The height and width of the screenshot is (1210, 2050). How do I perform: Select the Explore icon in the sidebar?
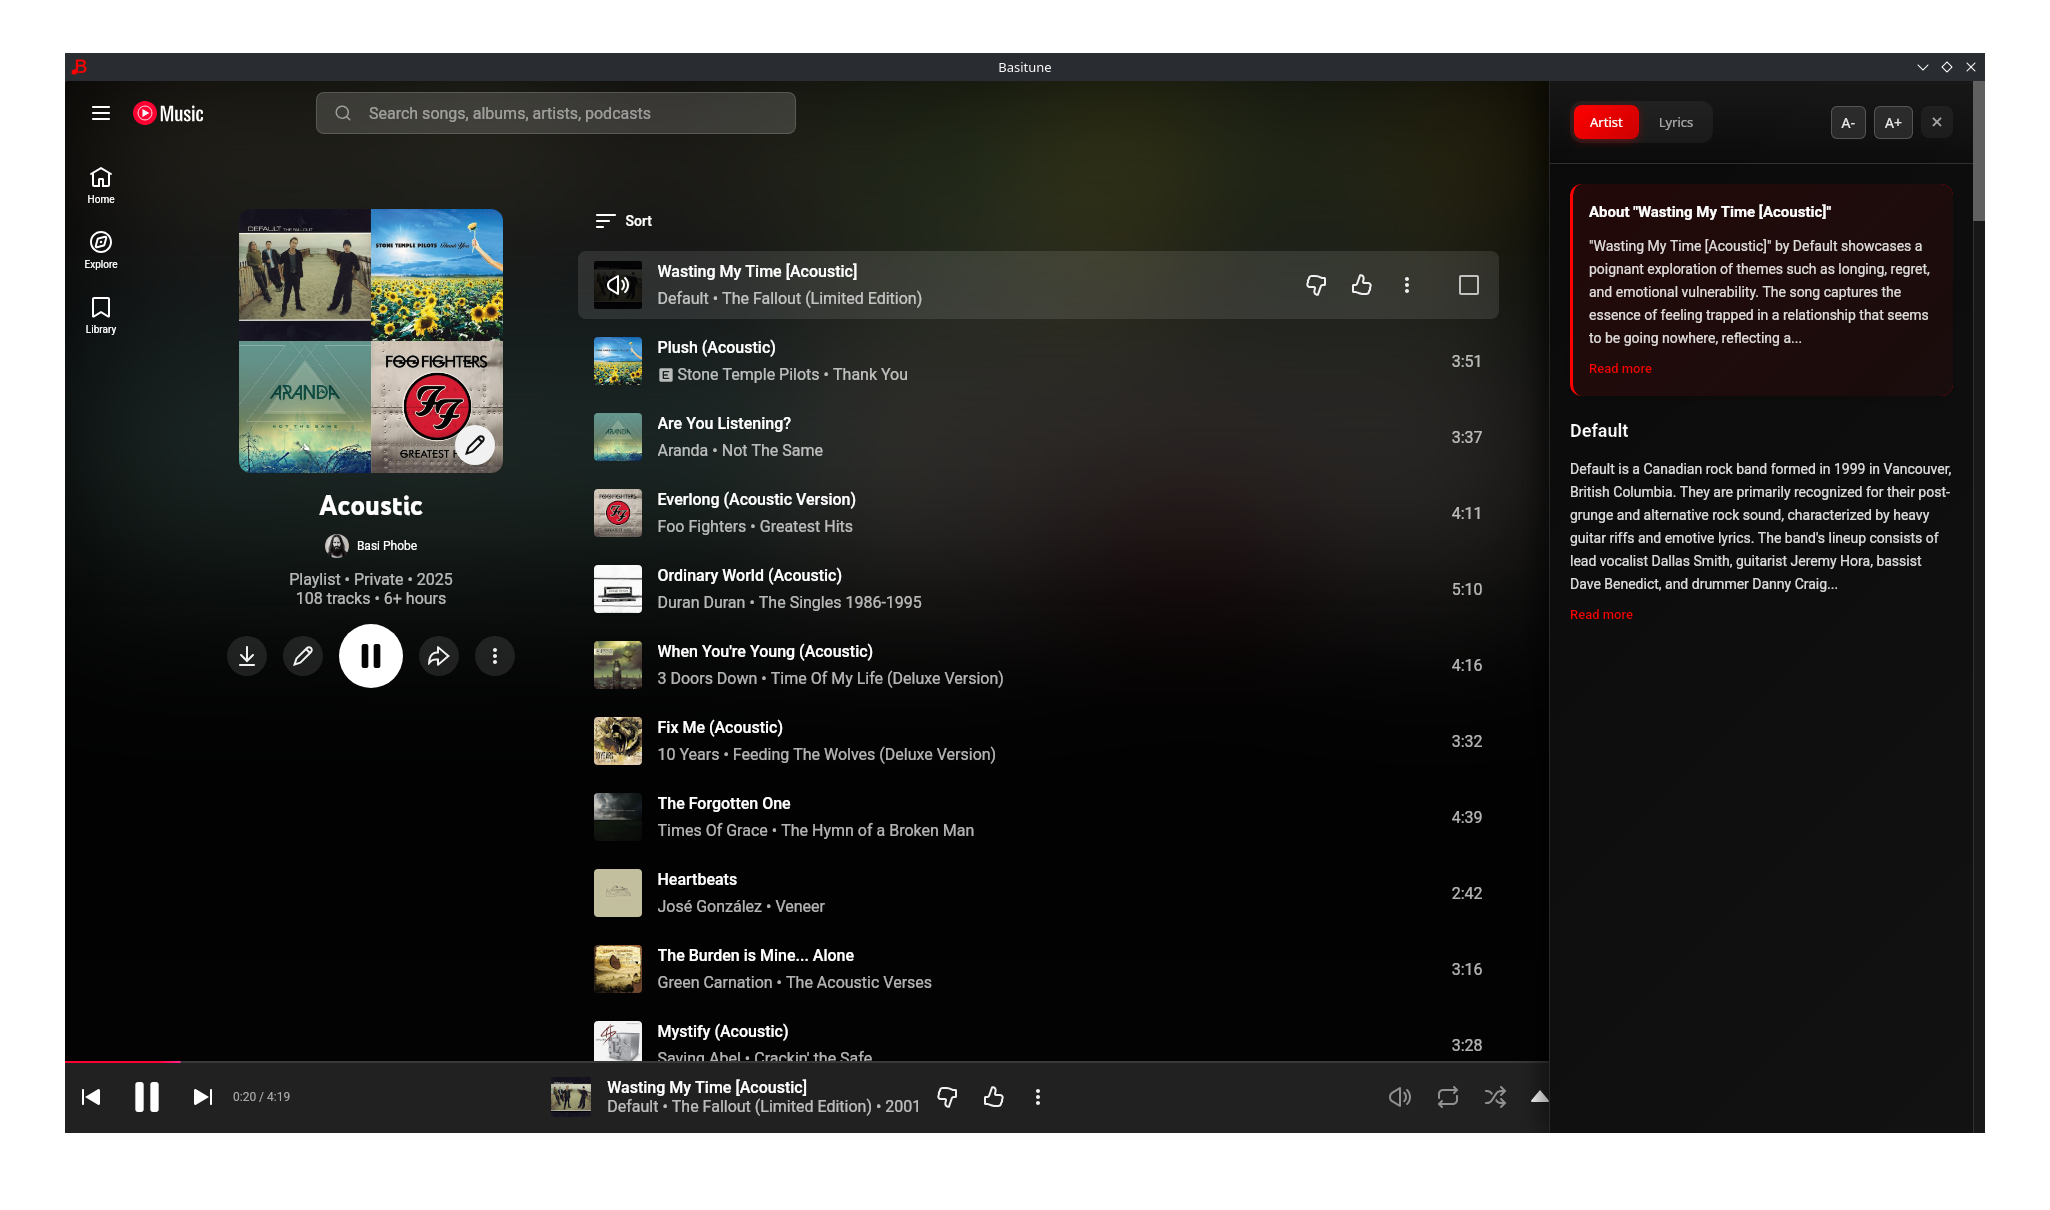100,249
